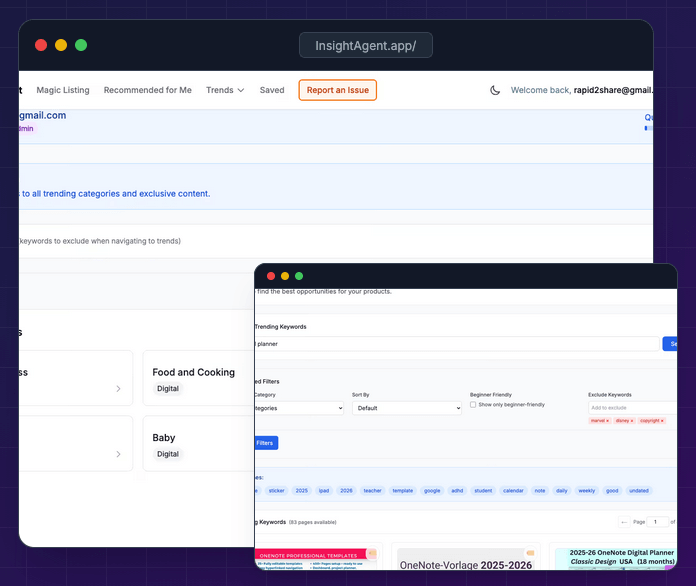Image resolution: width=696 pixels, height=586 pixels.
Task: Click the previous page arrow icon
Action: (x=625, y=522)
